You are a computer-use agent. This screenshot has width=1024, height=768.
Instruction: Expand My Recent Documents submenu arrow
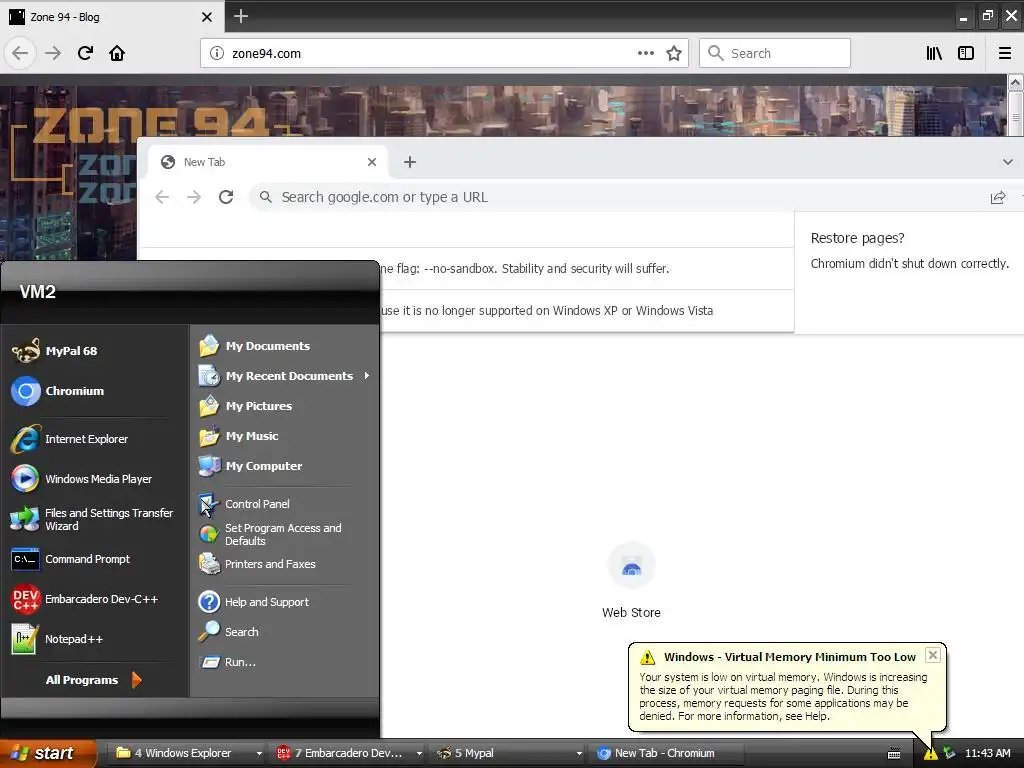[367, 376]
